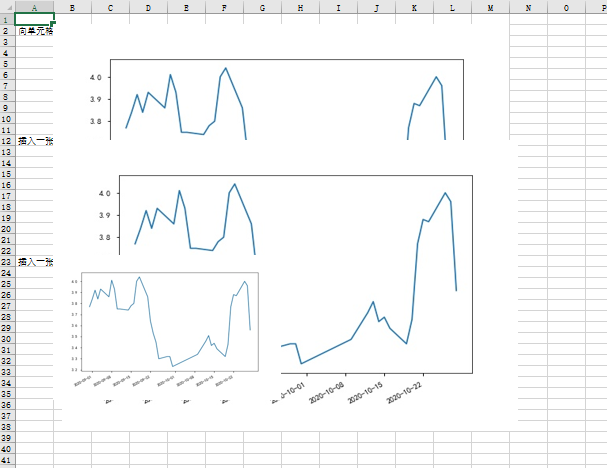The height and width of the screenshot is (468, 607).
Task: Select column F header
Action: coord(224,7)
